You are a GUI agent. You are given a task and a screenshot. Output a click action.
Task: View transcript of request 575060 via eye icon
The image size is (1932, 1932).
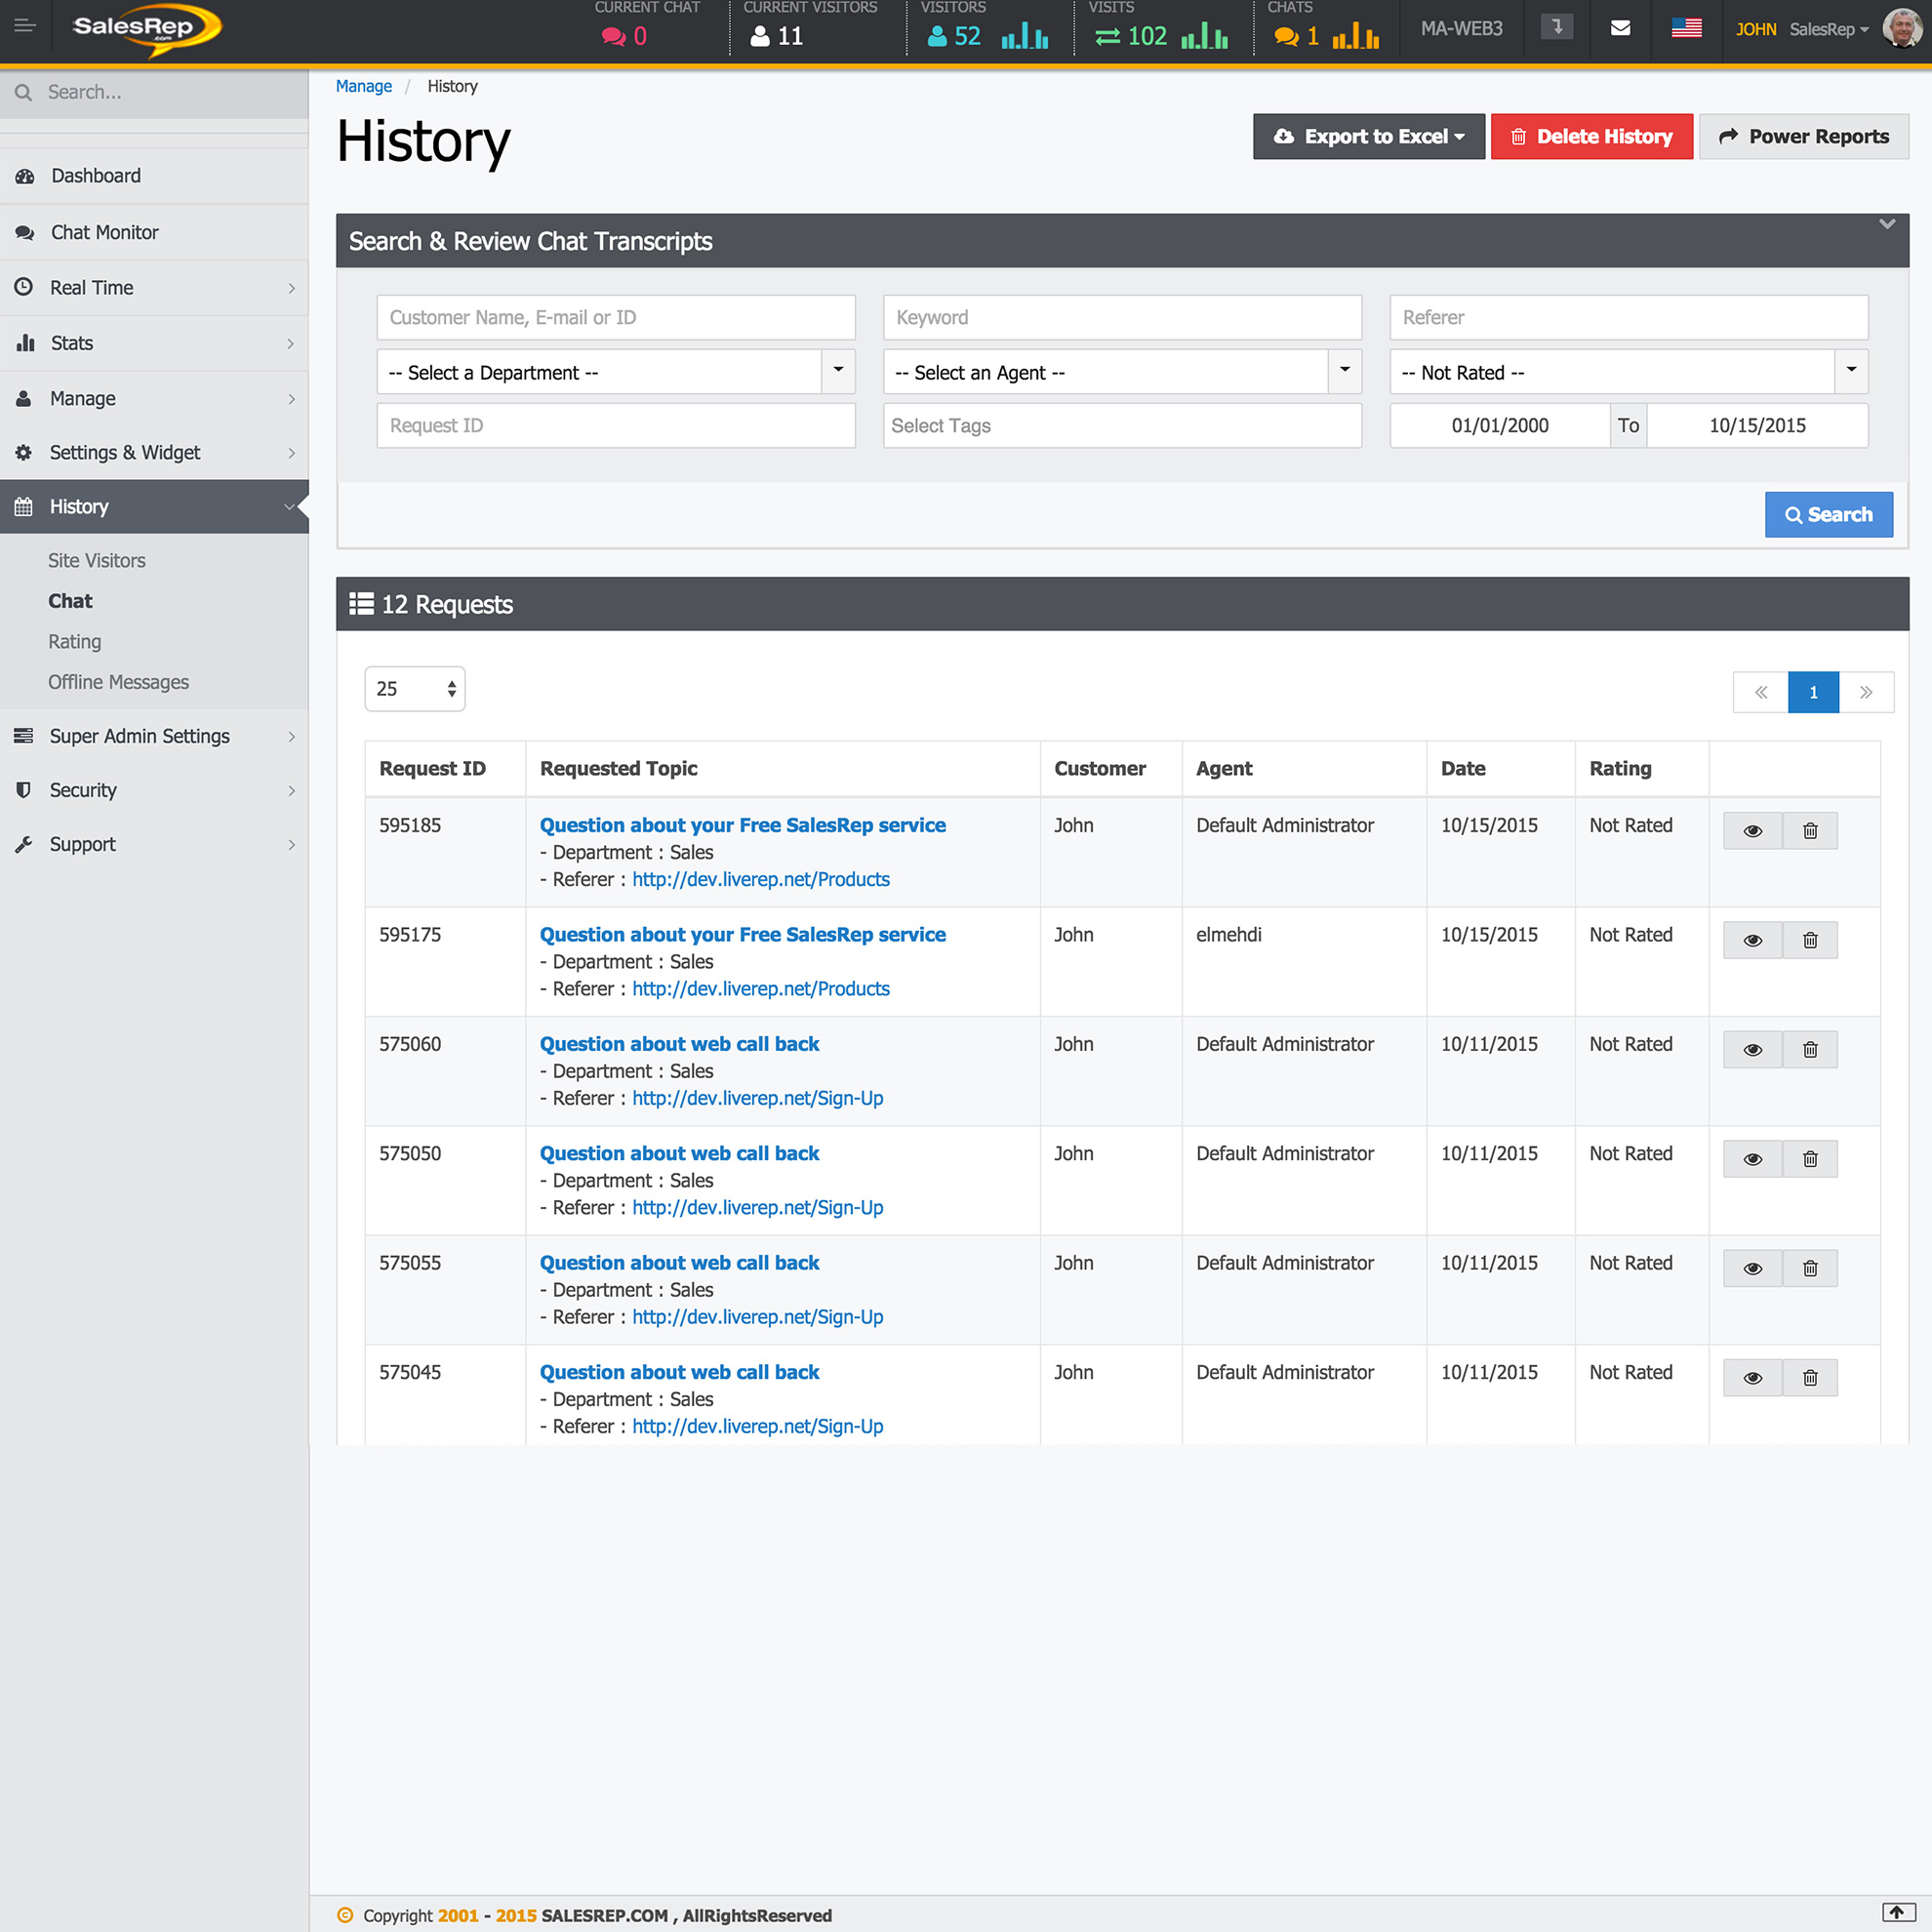tap(1753, 1050)
